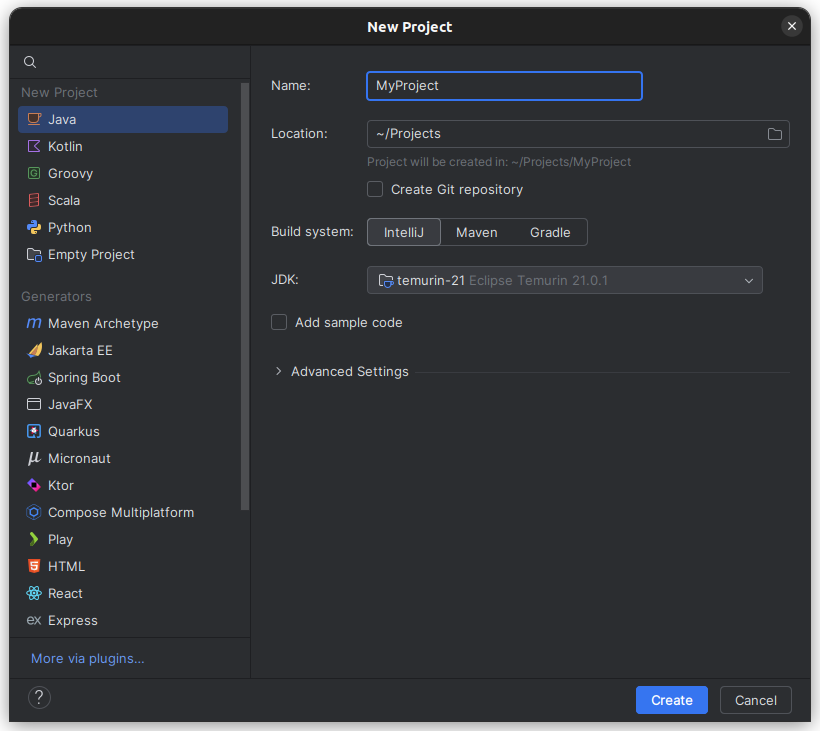Screen dimensions: 820x731
Task: Click the folder browse icon in Location
Action: [774, 134]
